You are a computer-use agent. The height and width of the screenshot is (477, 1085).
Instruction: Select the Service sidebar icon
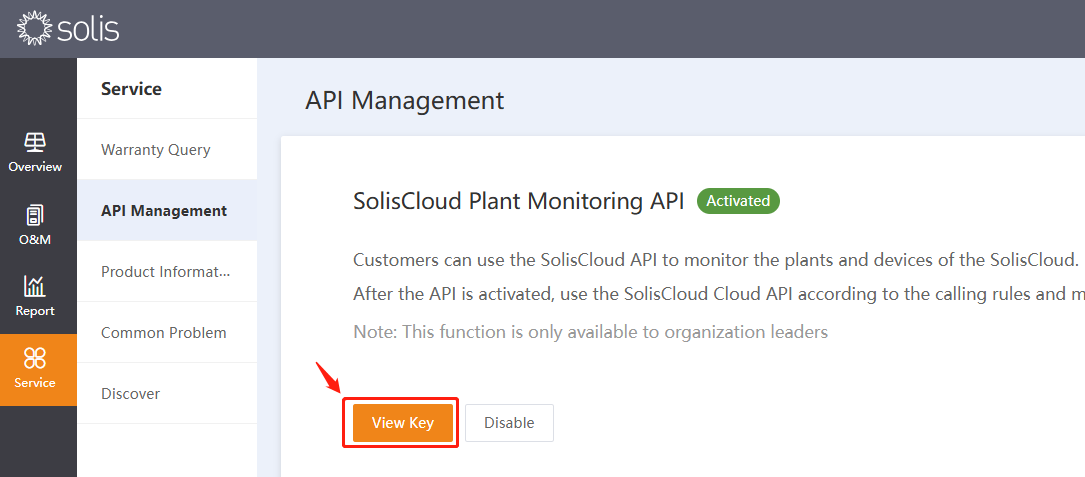click(x=35, y=358)
